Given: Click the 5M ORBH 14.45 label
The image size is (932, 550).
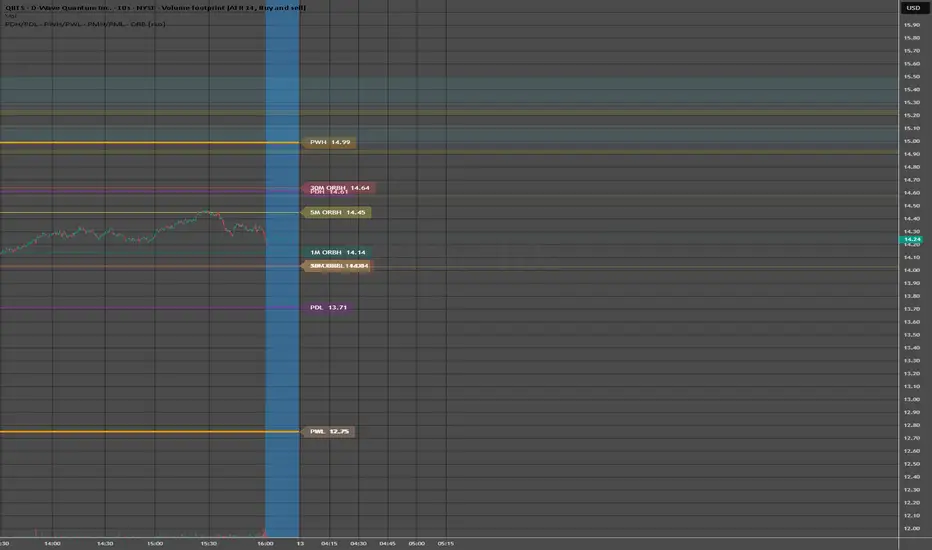Looking at the screenshot, I should (x=337, y=212).
